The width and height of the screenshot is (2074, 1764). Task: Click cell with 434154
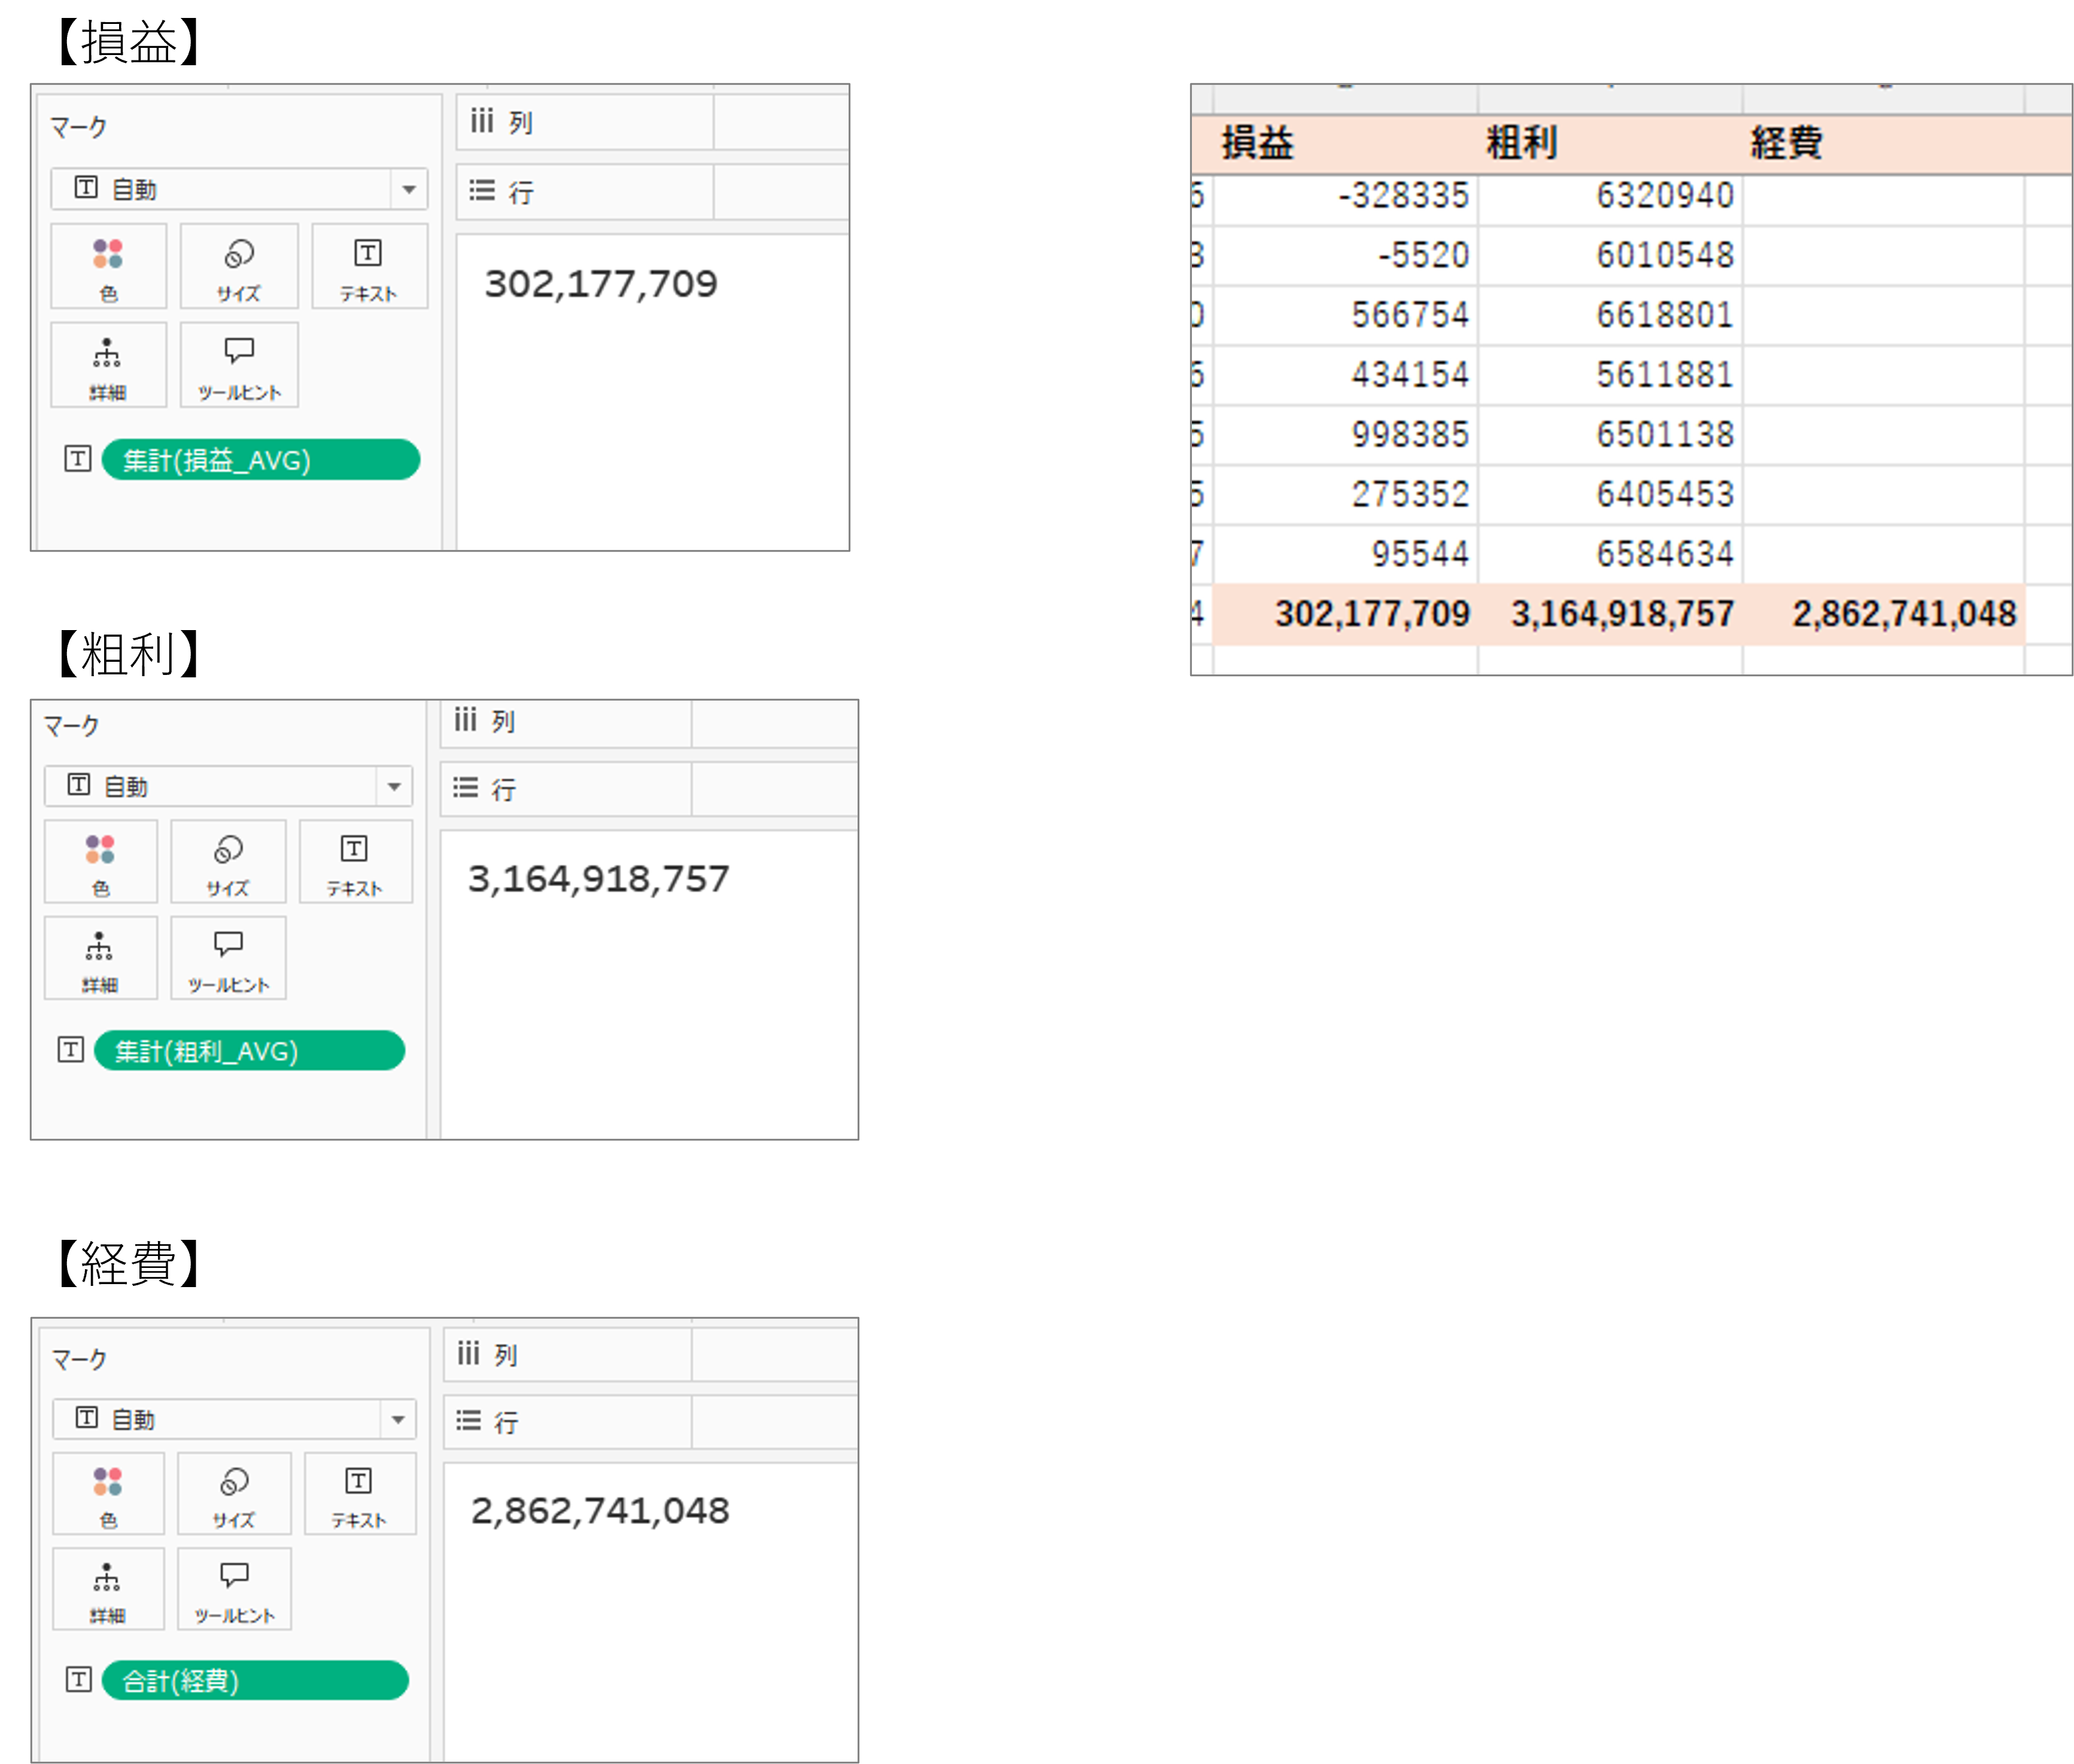pyautogui.click(x=1345, y=375)
